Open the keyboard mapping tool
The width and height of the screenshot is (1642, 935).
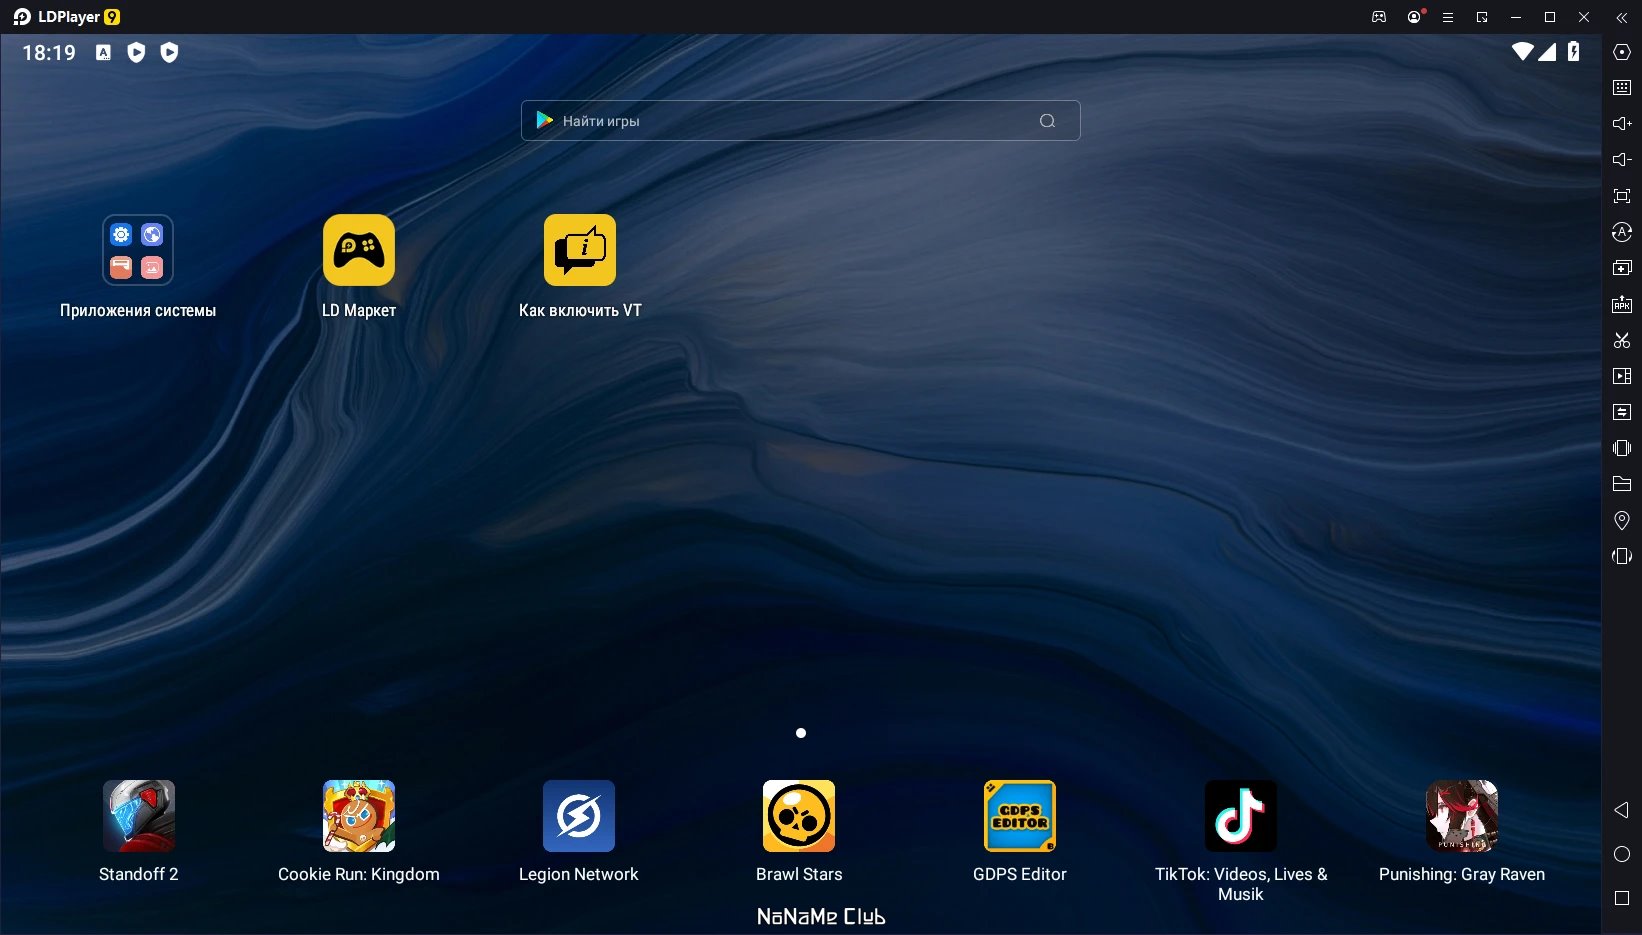click(1622, 88)
